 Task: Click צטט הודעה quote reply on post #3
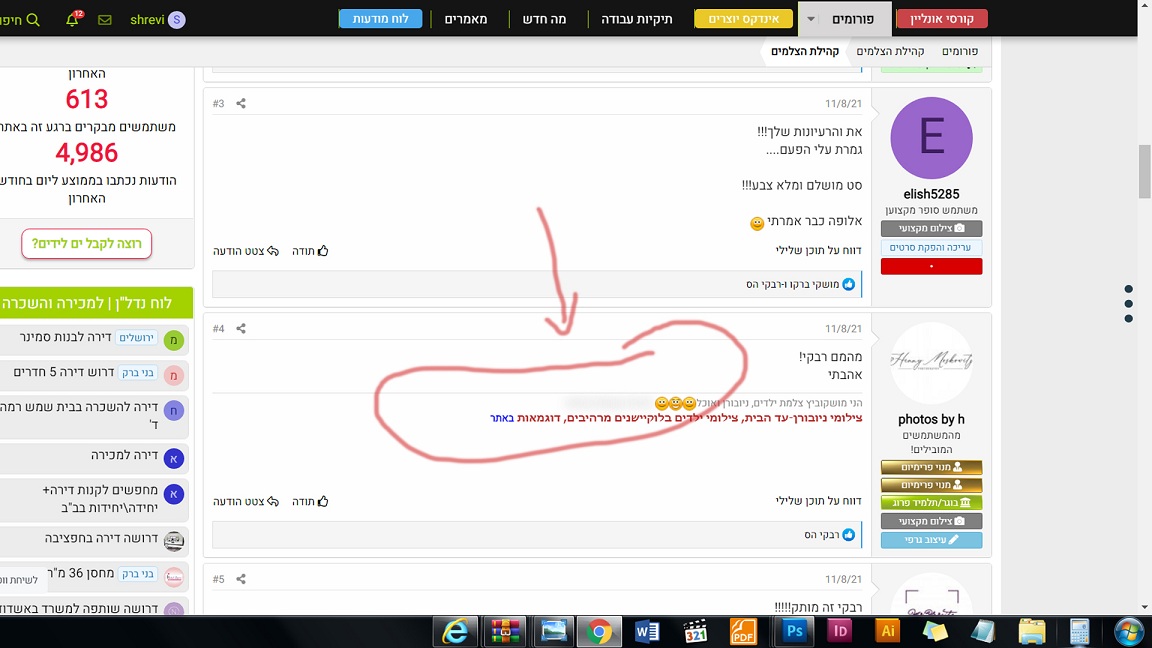point(246,251)
